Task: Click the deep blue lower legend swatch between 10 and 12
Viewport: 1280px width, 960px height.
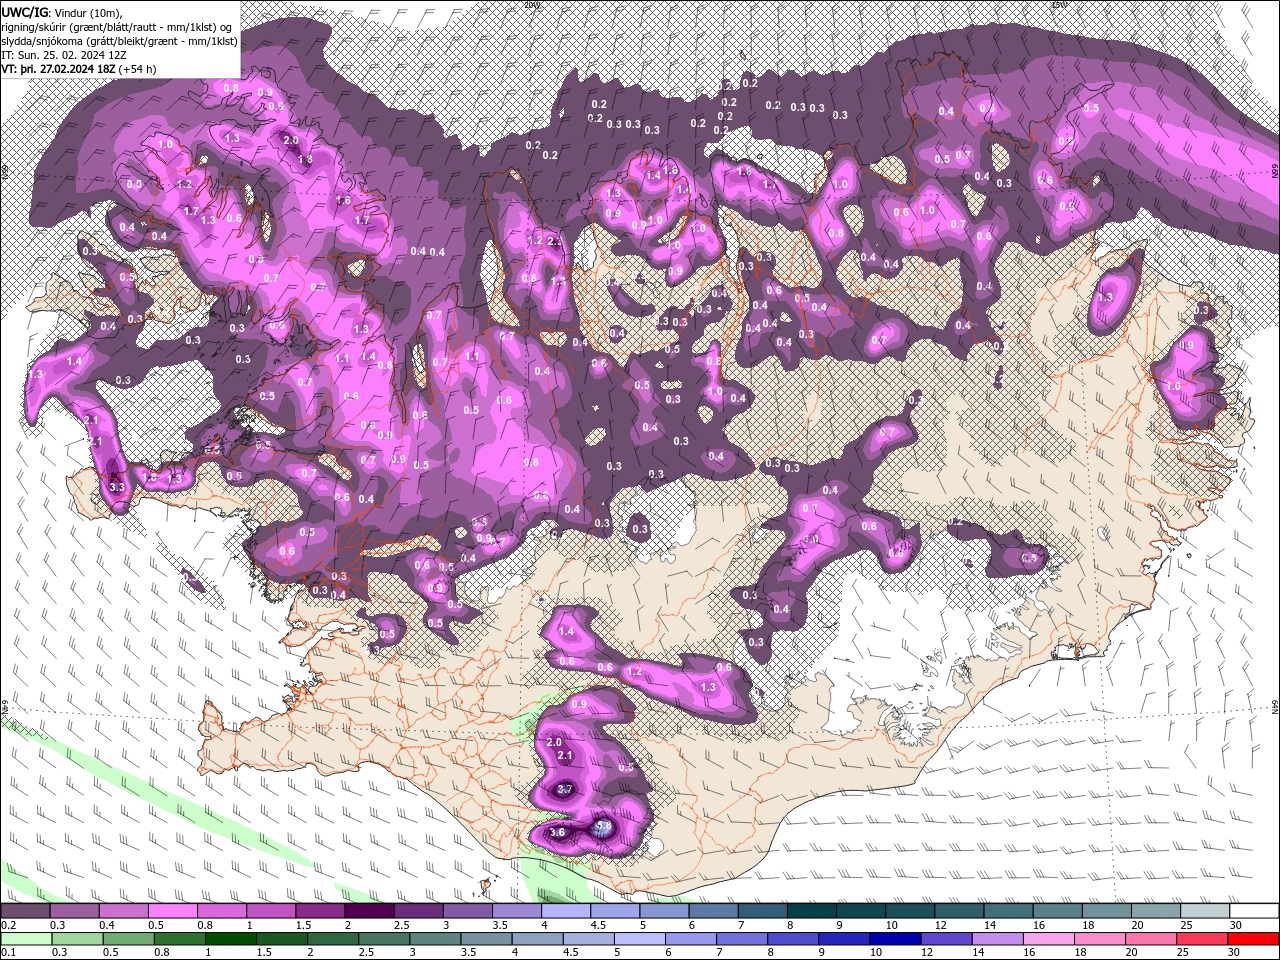Action: [x=893, y=939]
